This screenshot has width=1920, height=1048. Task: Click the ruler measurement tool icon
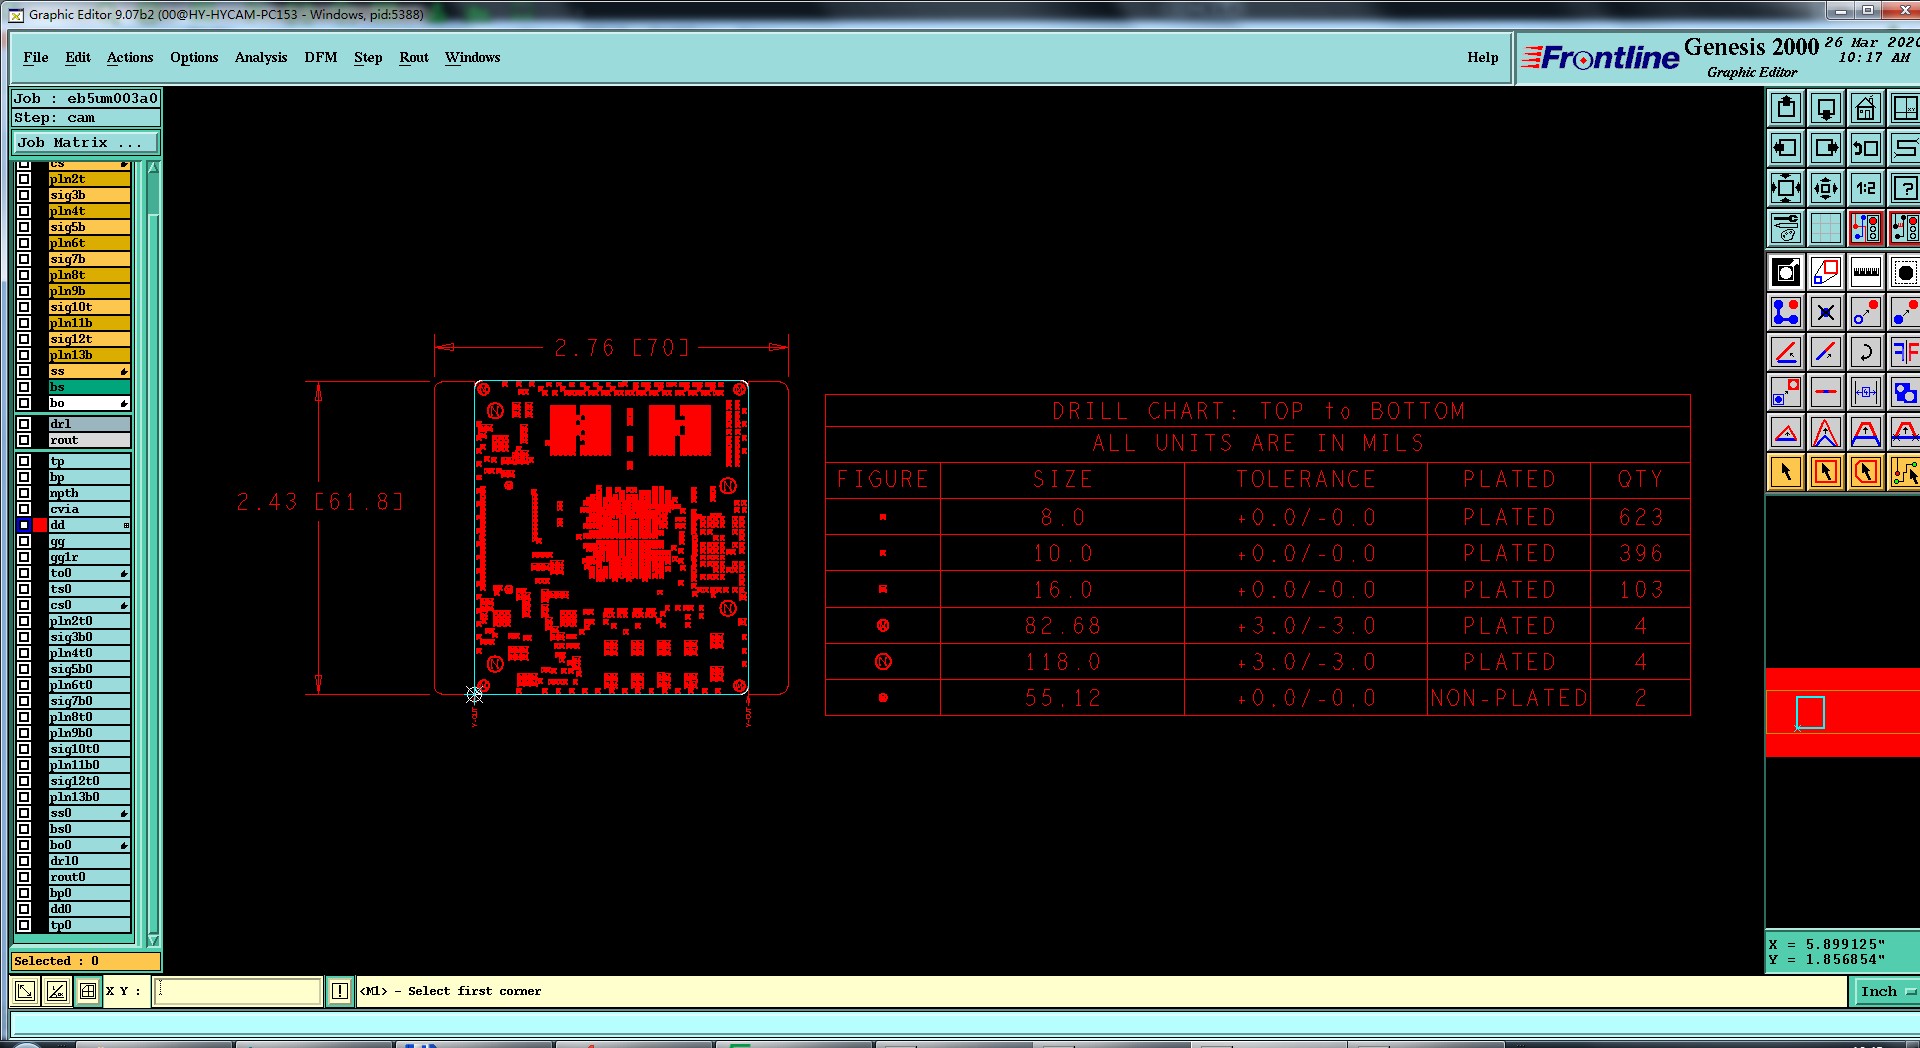(x=1866, y=272)
